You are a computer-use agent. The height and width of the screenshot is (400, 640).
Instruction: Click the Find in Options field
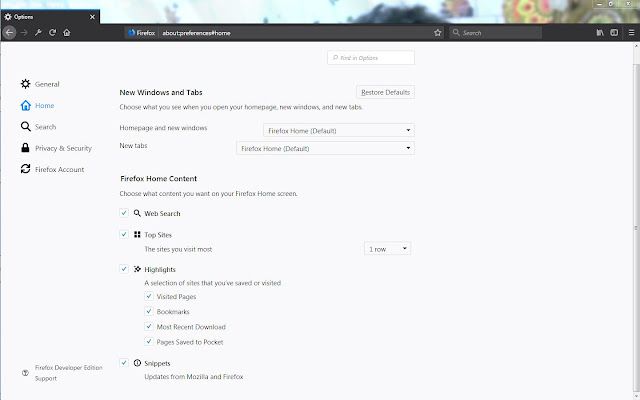371,58
